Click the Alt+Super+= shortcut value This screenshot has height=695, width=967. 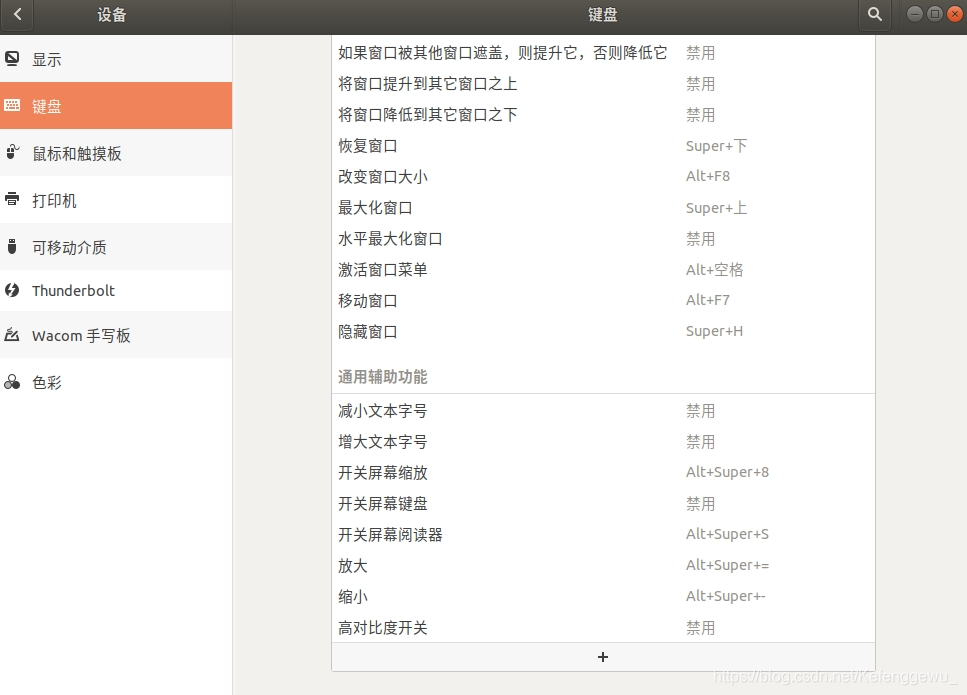click(727, 565)
